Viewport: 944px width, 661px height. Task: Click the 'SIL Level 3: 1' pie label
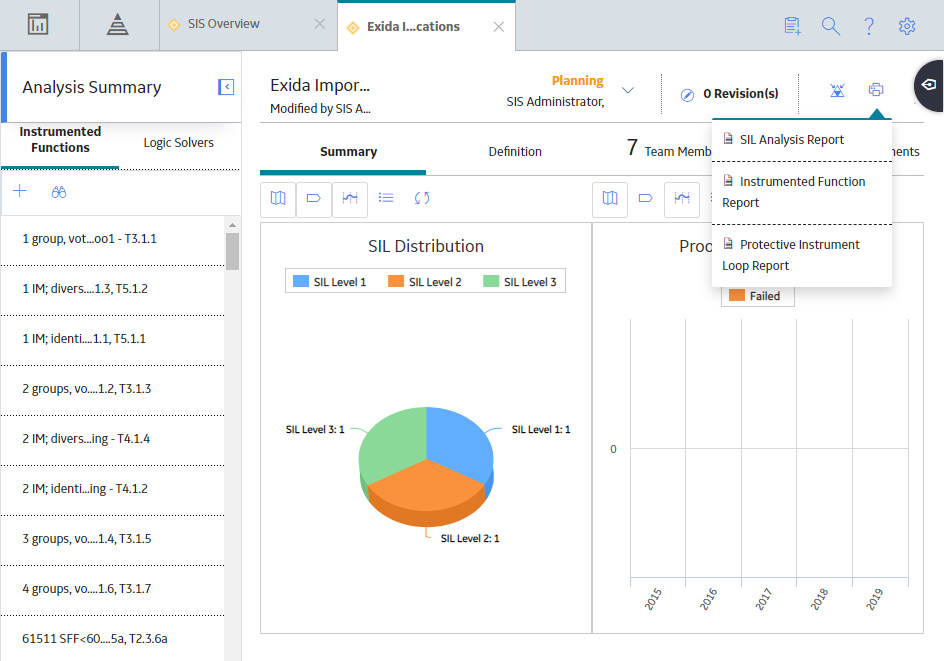[315, 429]
